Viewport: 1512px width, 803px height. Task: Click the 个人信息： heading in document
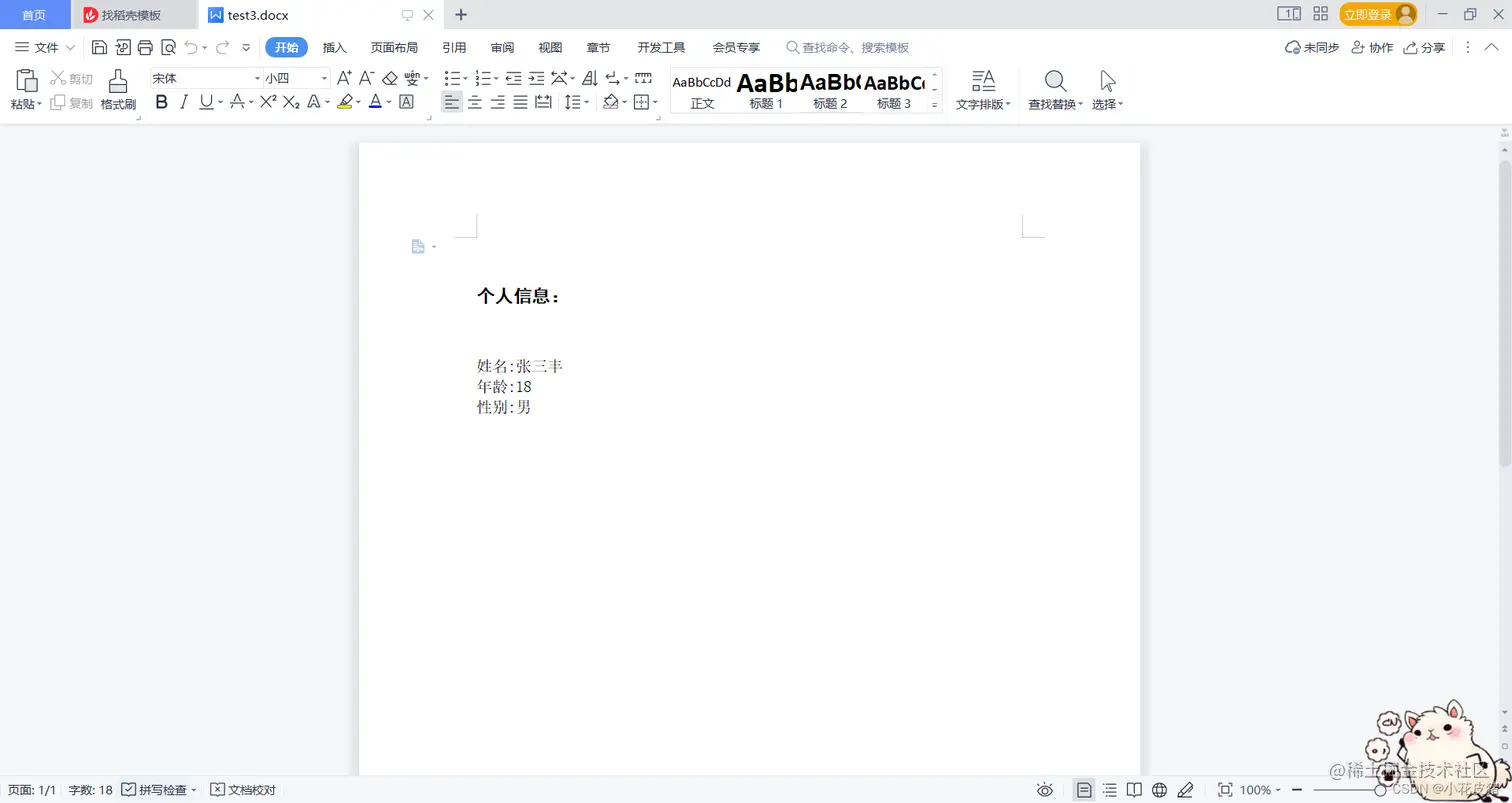(519, 296)
